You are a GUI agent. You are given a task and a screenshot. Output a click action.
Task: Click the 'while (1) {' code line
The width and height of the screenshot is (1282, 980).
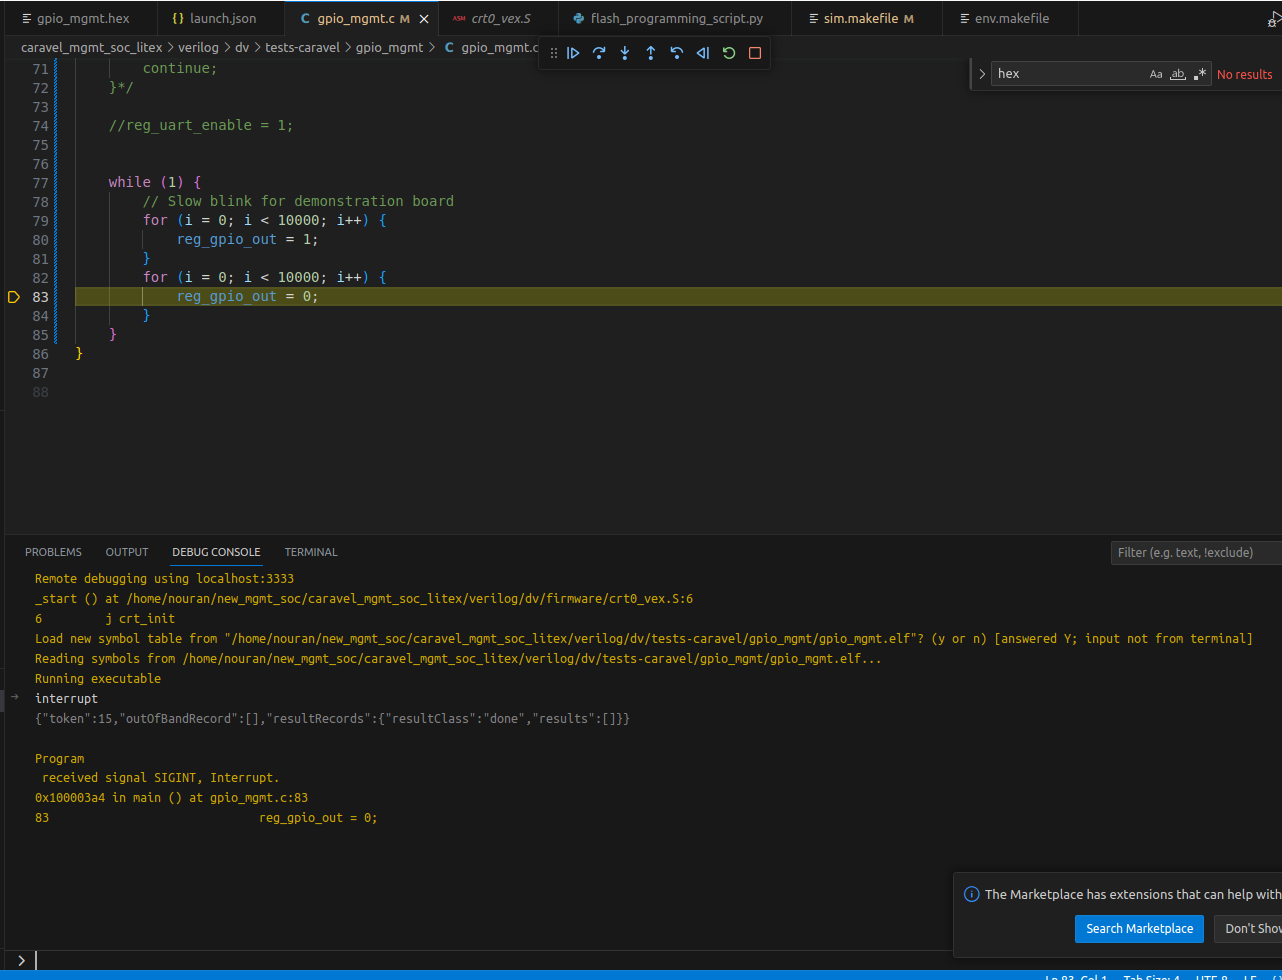click(x=155, y=182)
